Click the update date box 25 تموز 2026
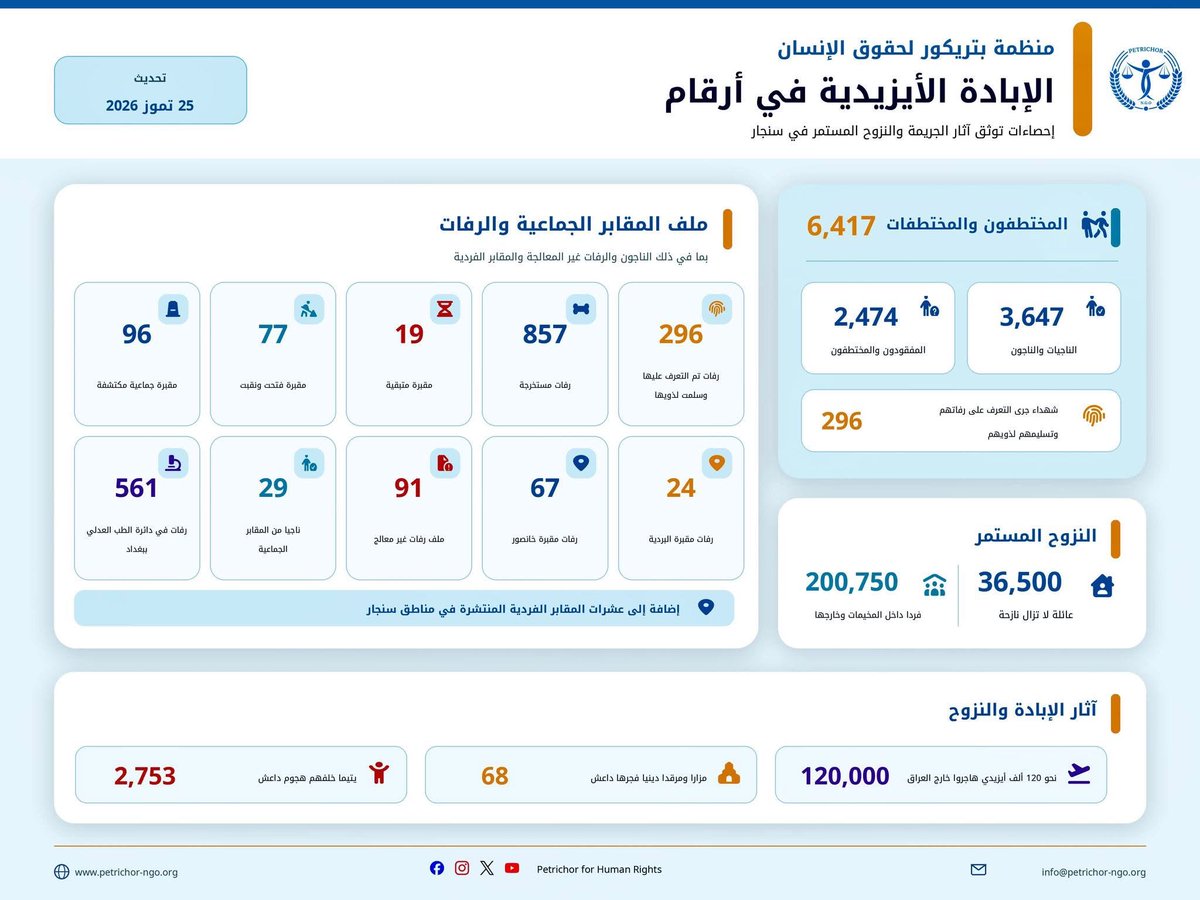The height and width of the screenshot is (900, 1200). tap(150, 90)
